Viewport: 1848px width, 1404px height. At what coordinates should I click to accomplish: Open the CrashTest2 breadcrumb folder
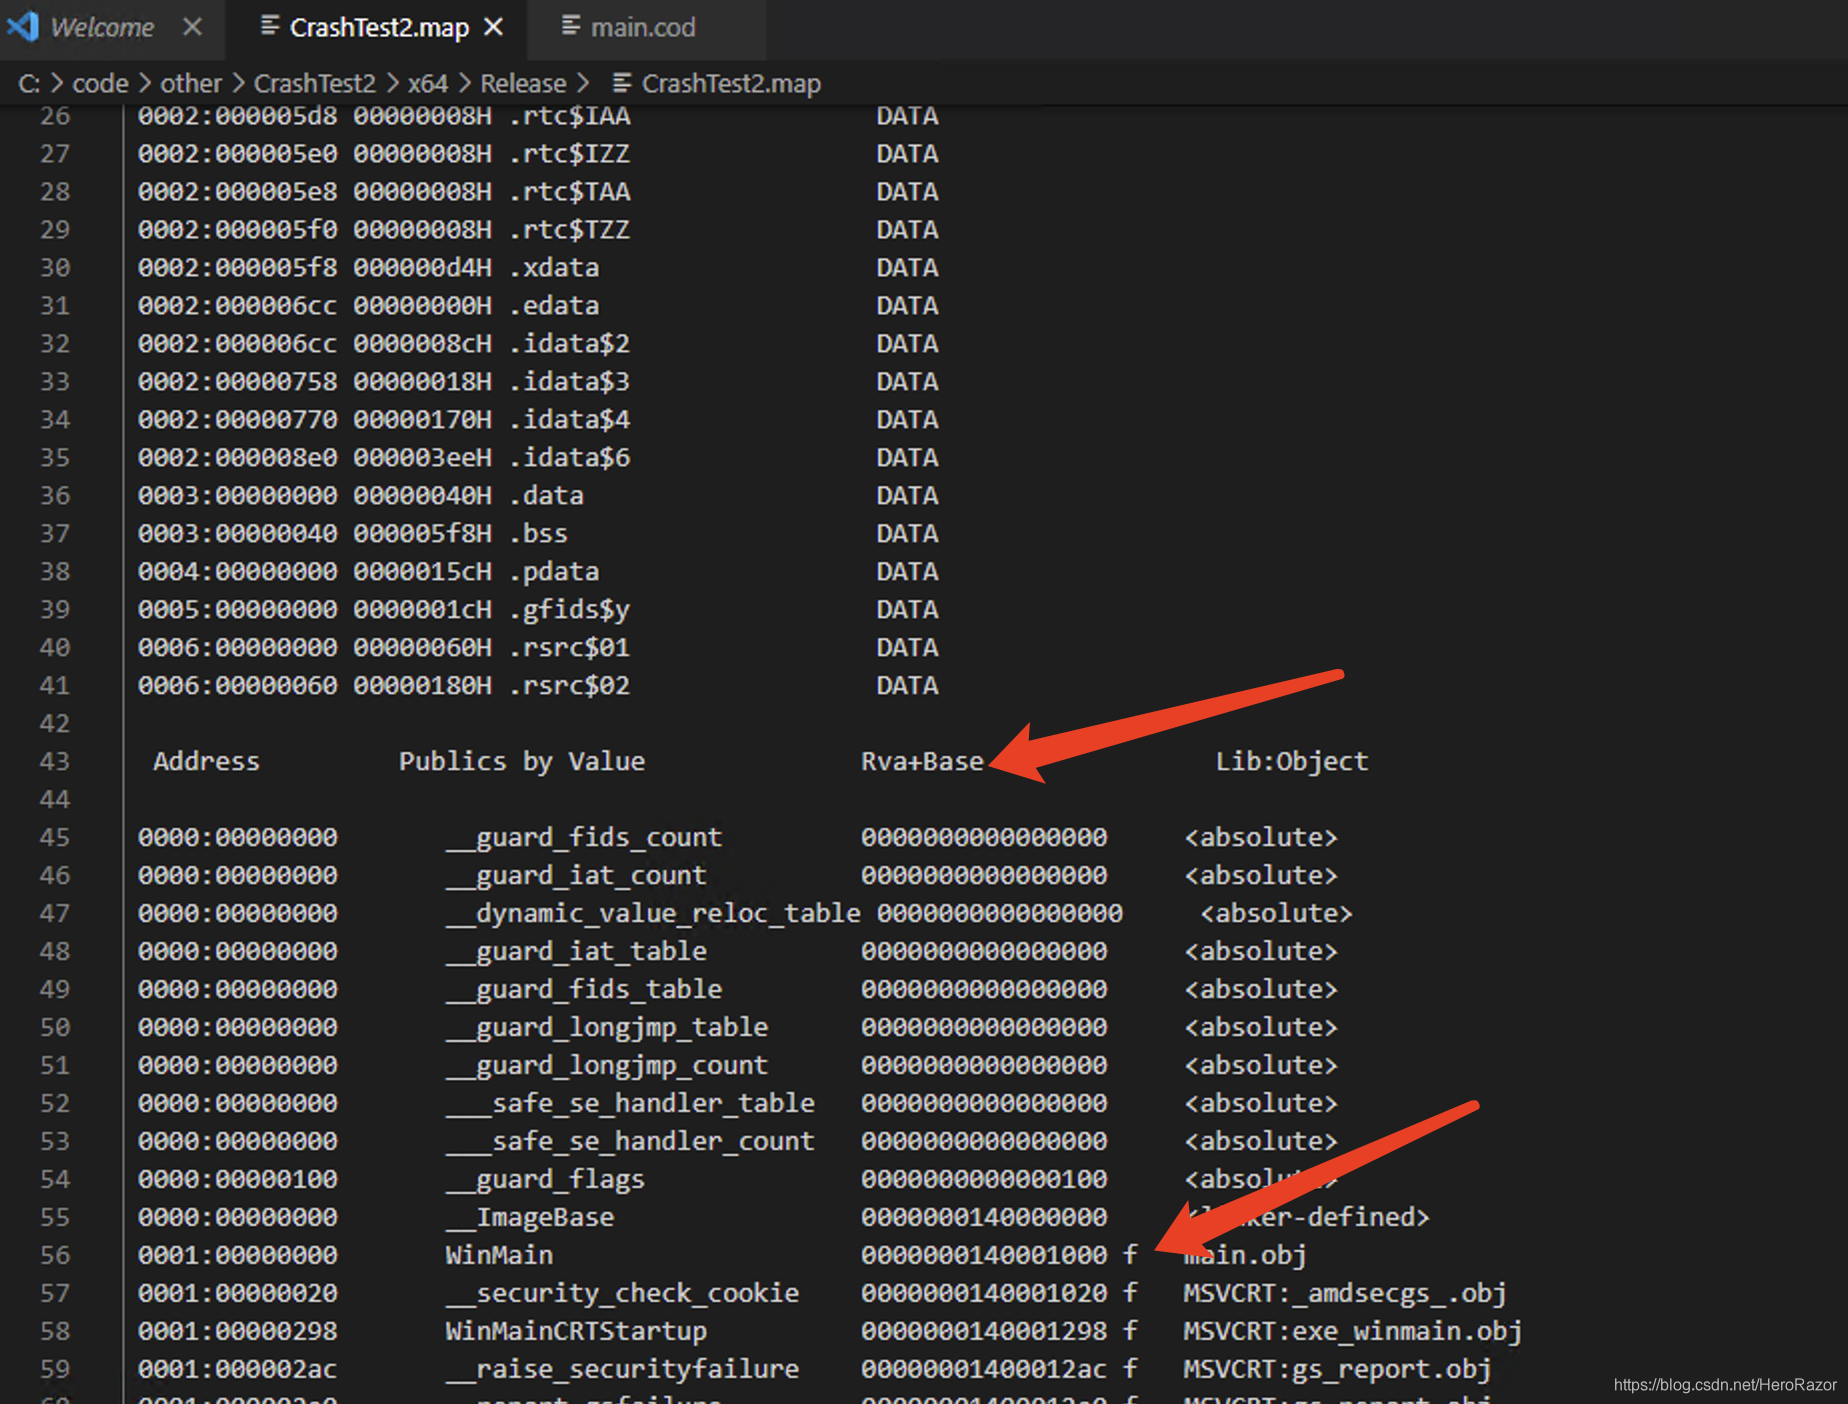pyautogui.click(x=315, y=83)
